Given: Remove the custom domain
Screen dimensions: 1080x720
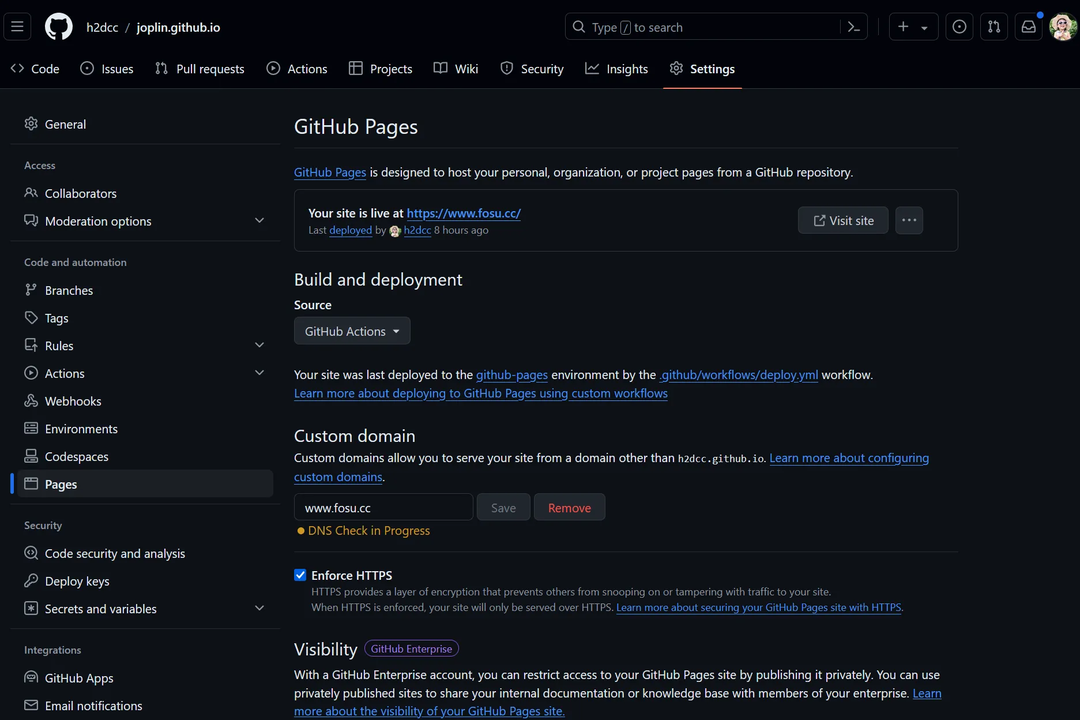Looking at the screenshot, I should 569,508.
